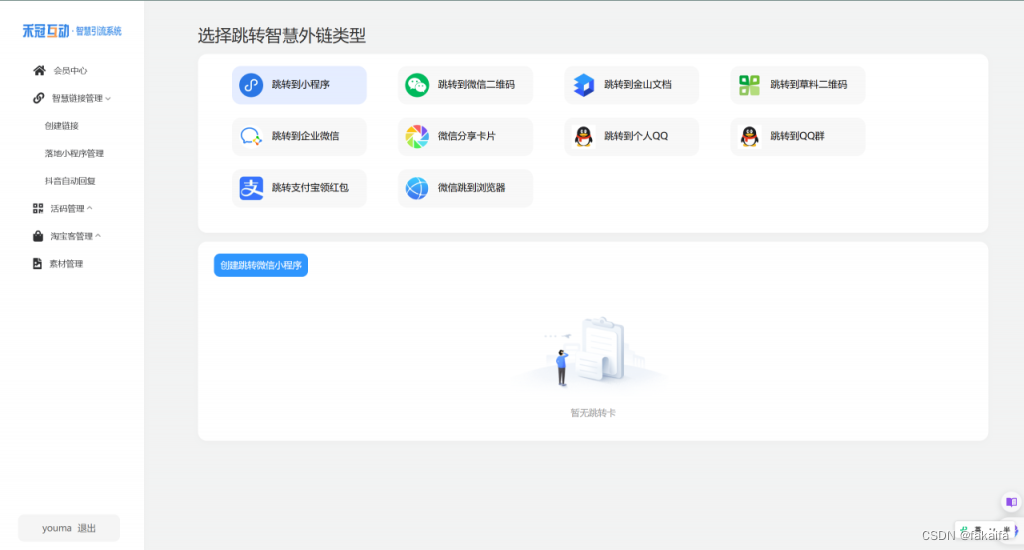Click the mini program link icon
Image resolution: width=1024 pixels, height=550 pixels.
click(x=251, y=85)
